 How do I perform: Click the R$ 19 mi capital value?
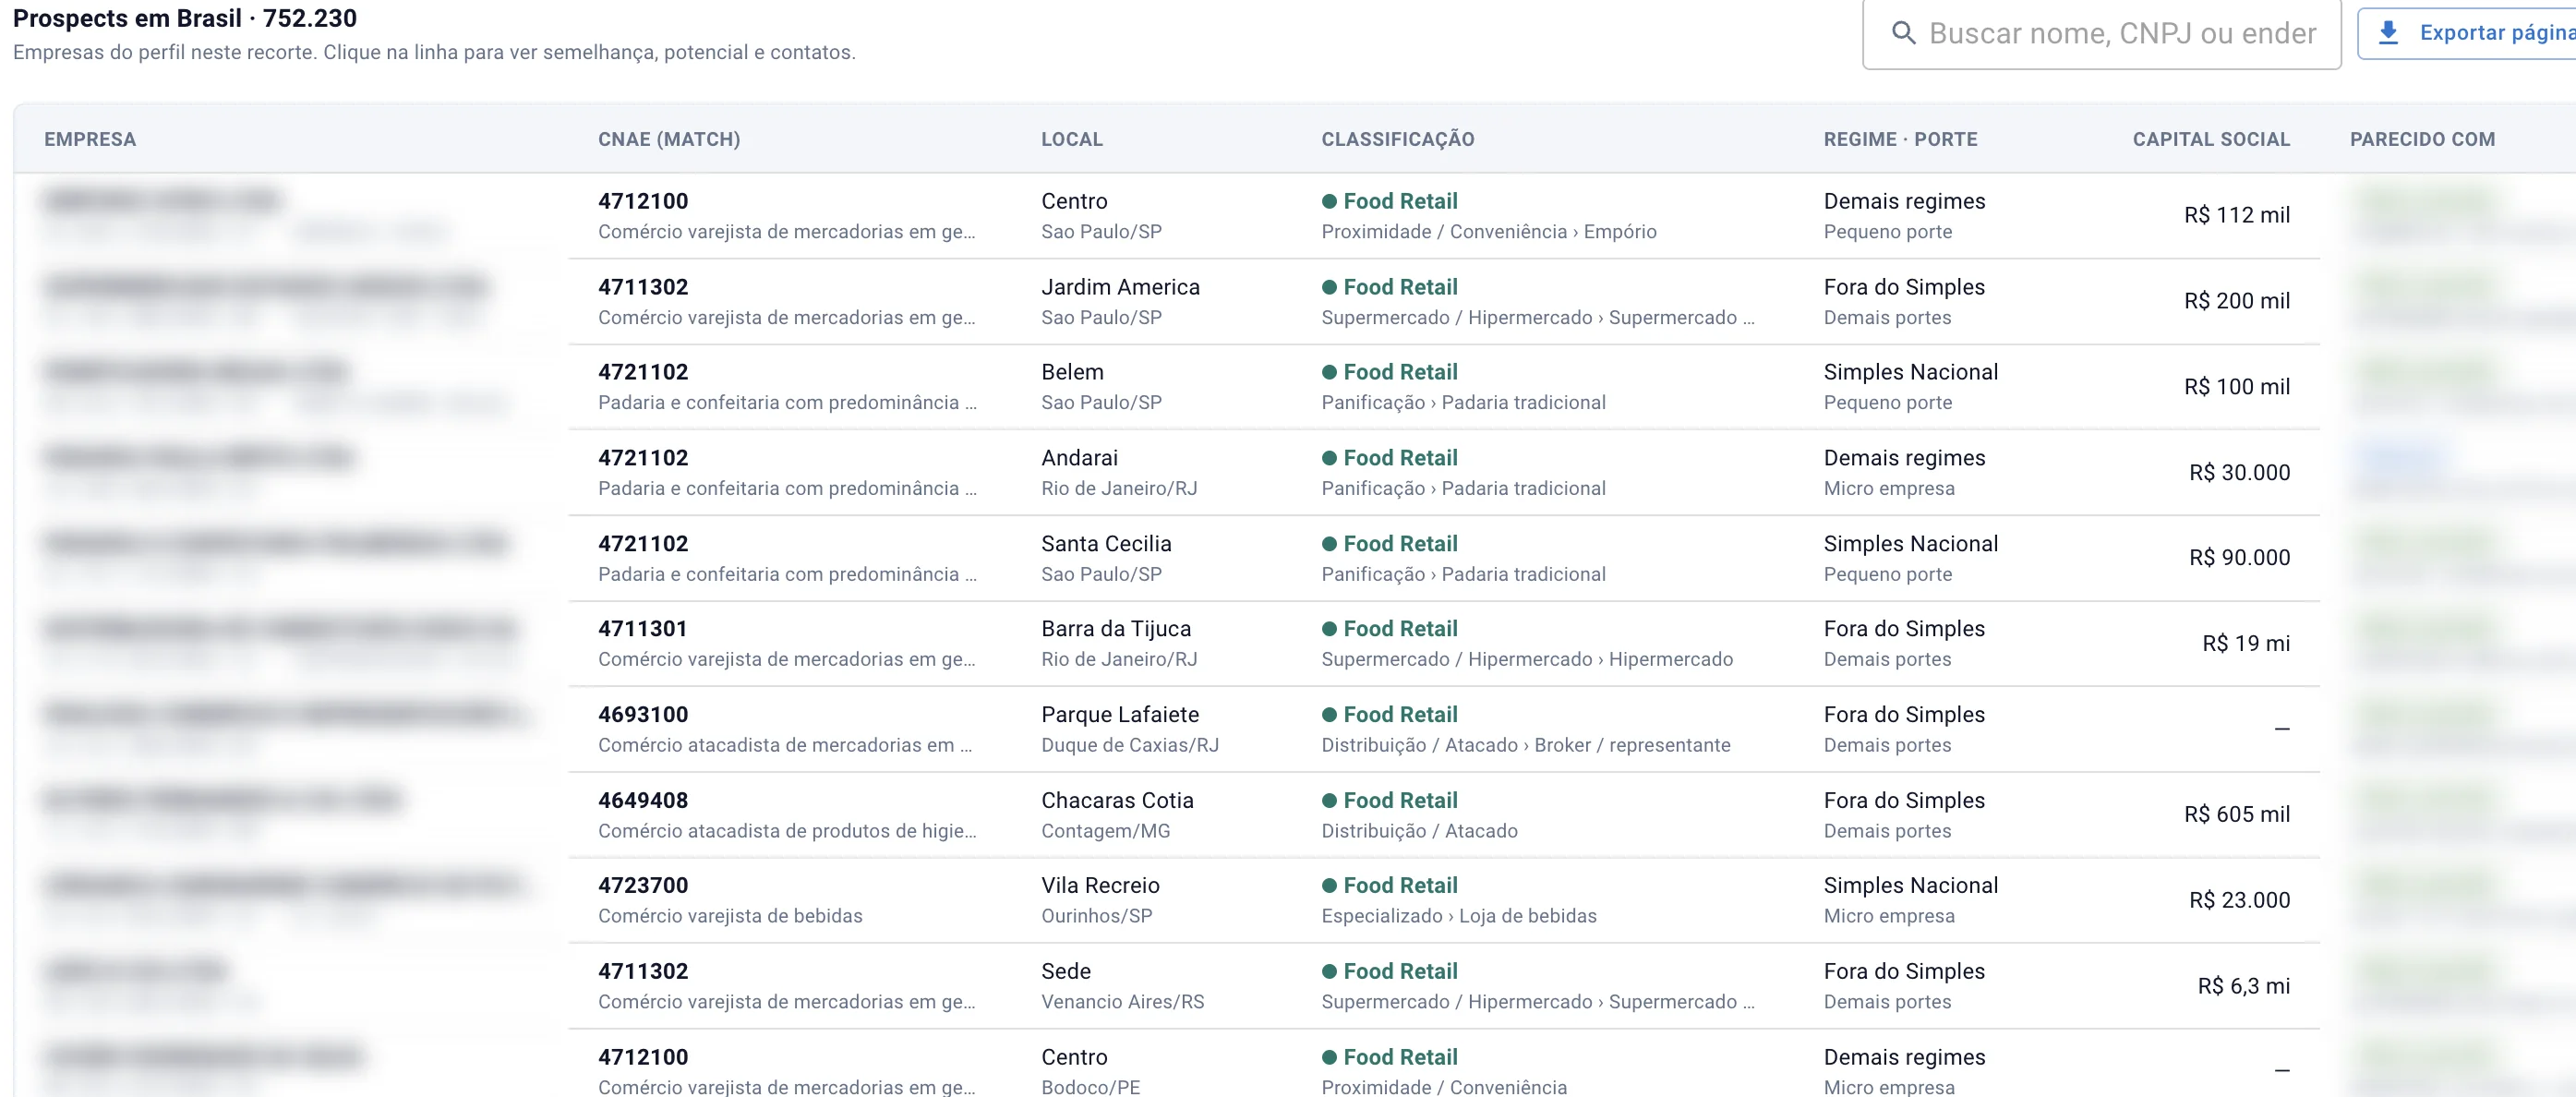coord(2246,643)
